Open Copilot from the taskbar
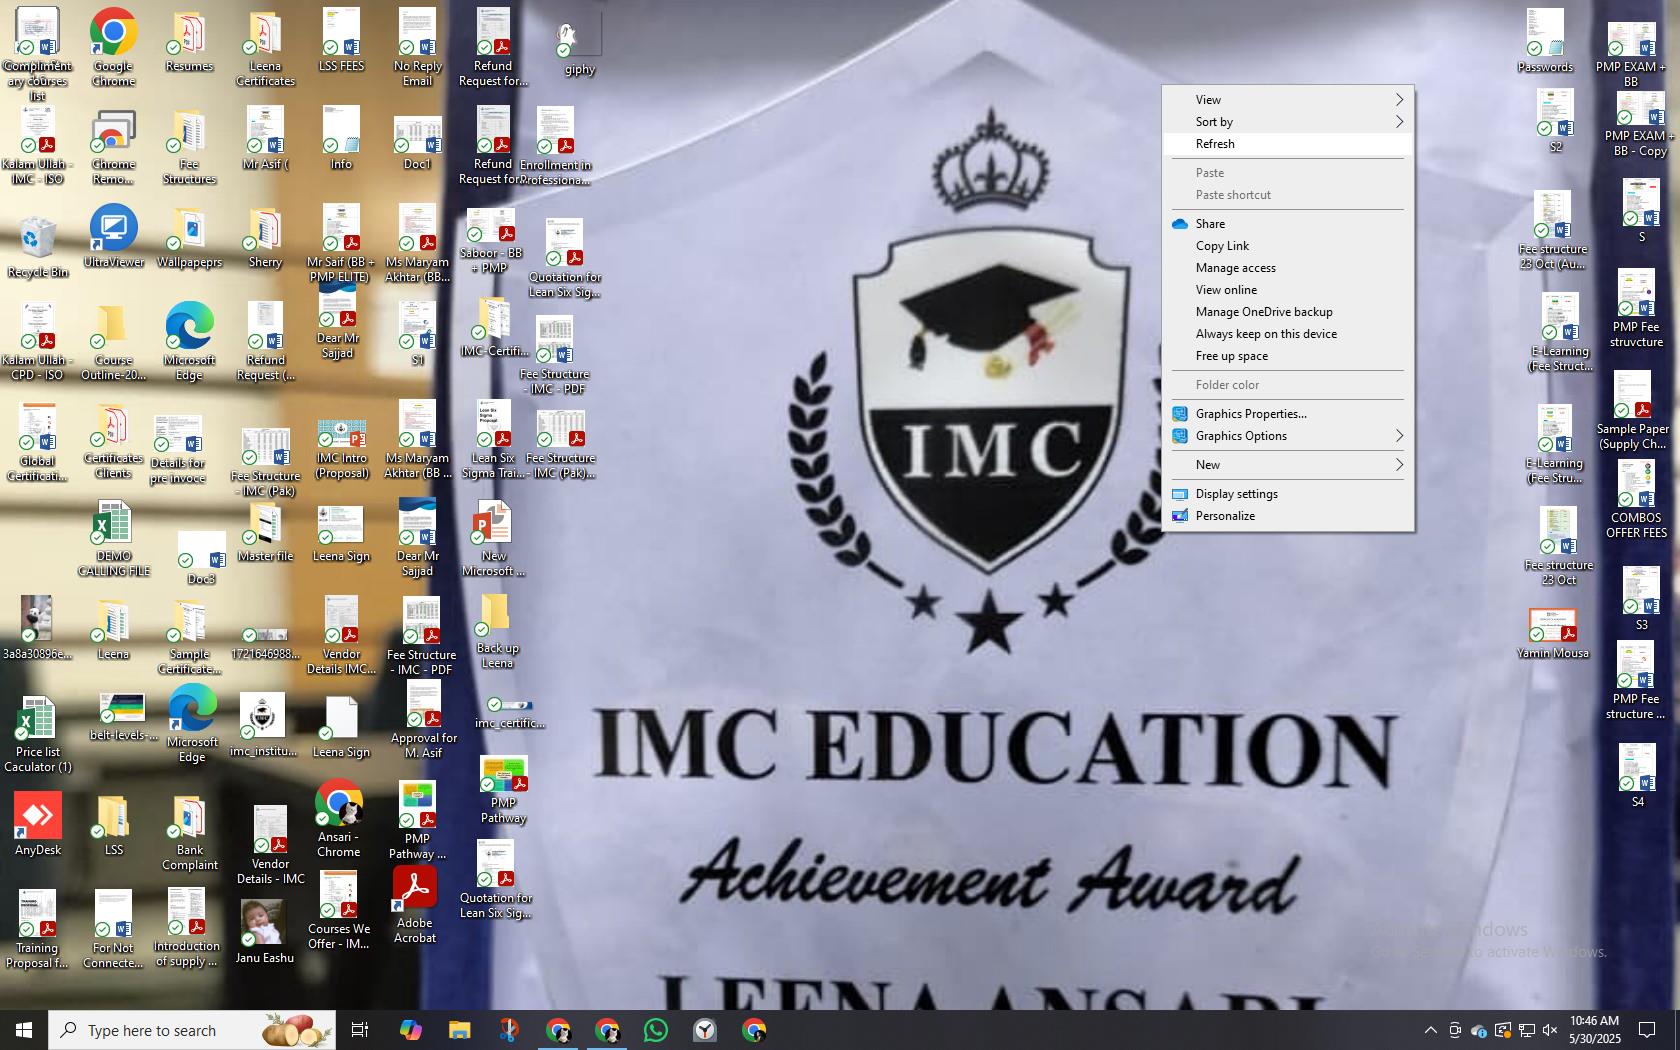The height and width of the screenshot is (1050, 1680). pos(410,1030)
